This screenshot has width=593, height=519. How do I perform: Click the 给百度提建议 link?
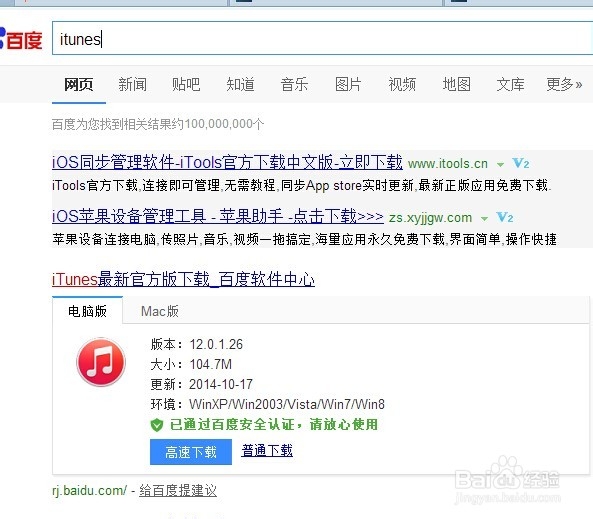[x=178, y=490]
